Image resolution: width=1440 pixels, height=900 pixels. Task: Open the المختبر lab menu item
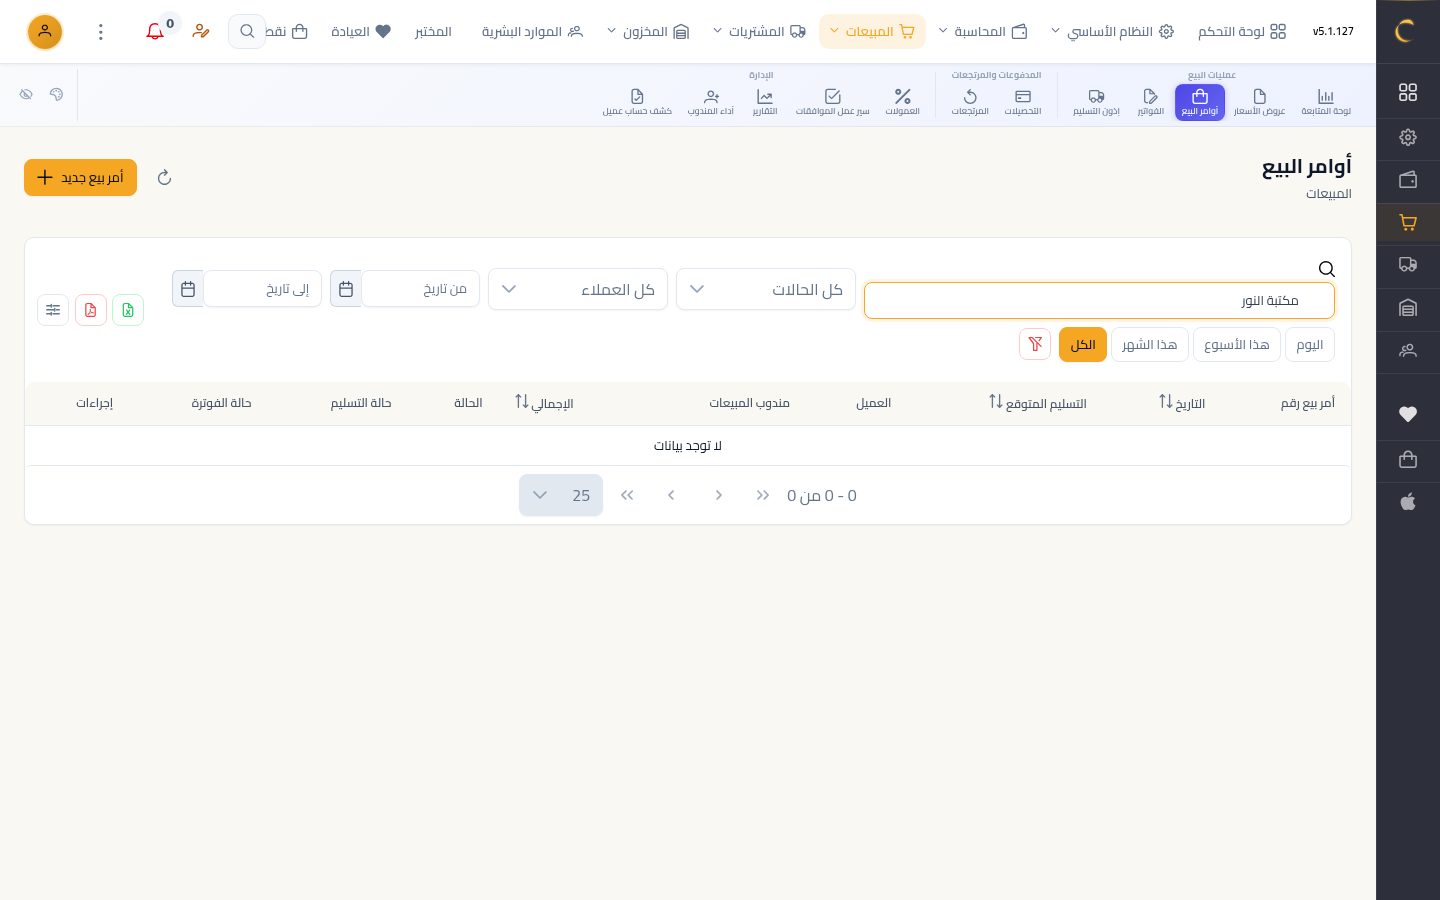point(433,32)
